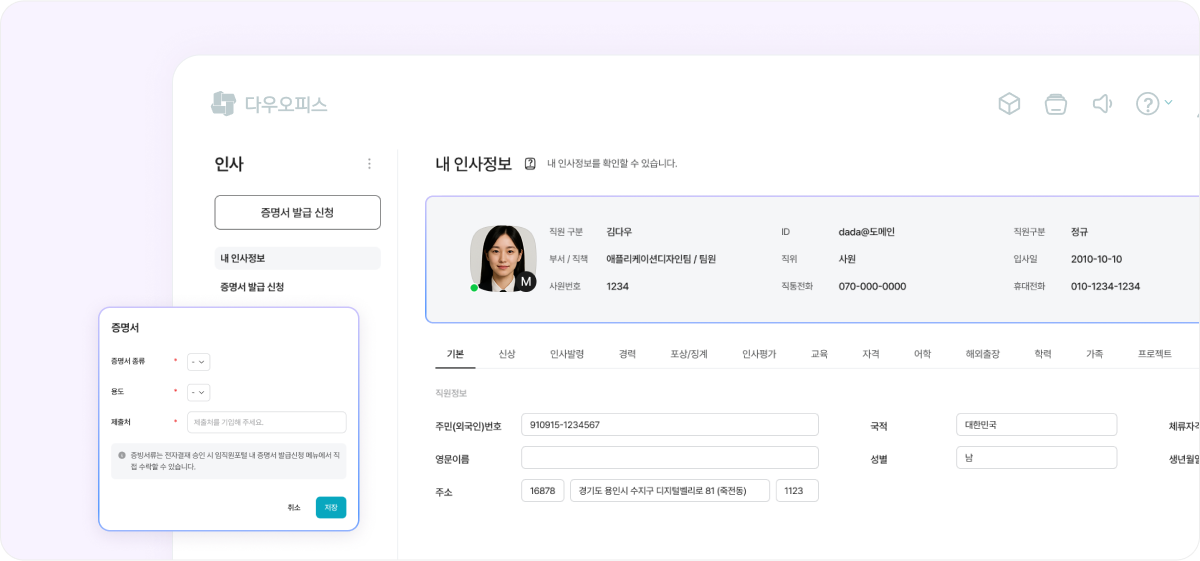Image resolution: width=1200 pixels, height=561 pixels.
Task: Switch to the 인사발령 tab
Action: pos(567,354)
